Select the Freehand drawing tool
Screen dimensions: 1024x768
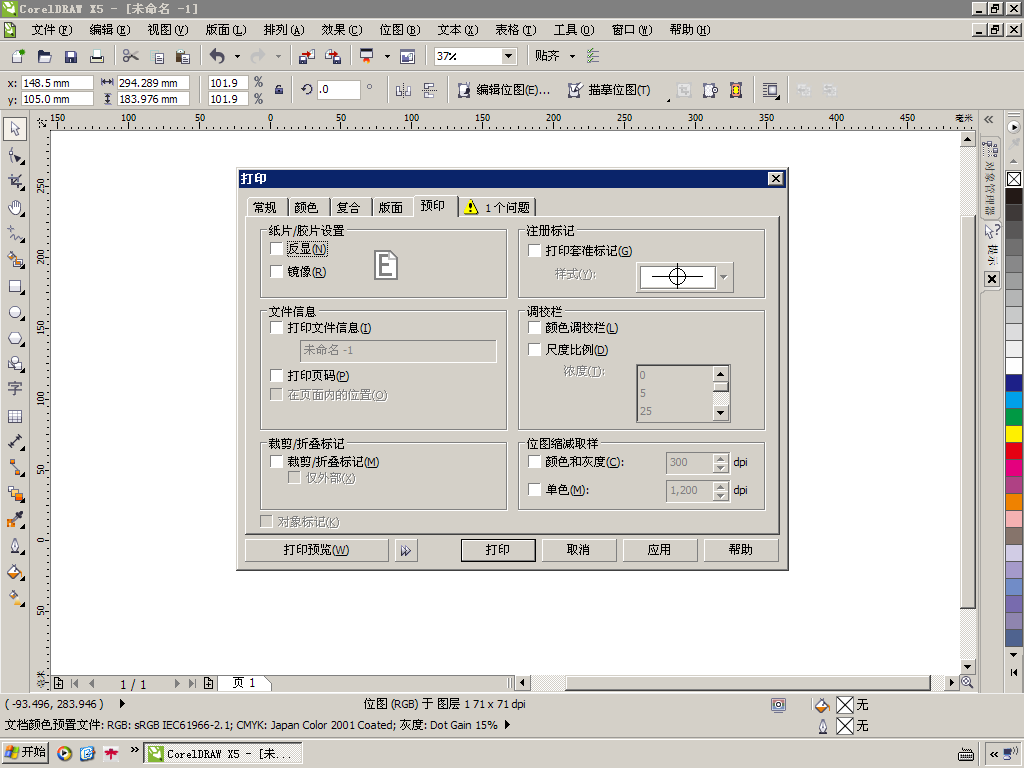click(x=15, y=234)
